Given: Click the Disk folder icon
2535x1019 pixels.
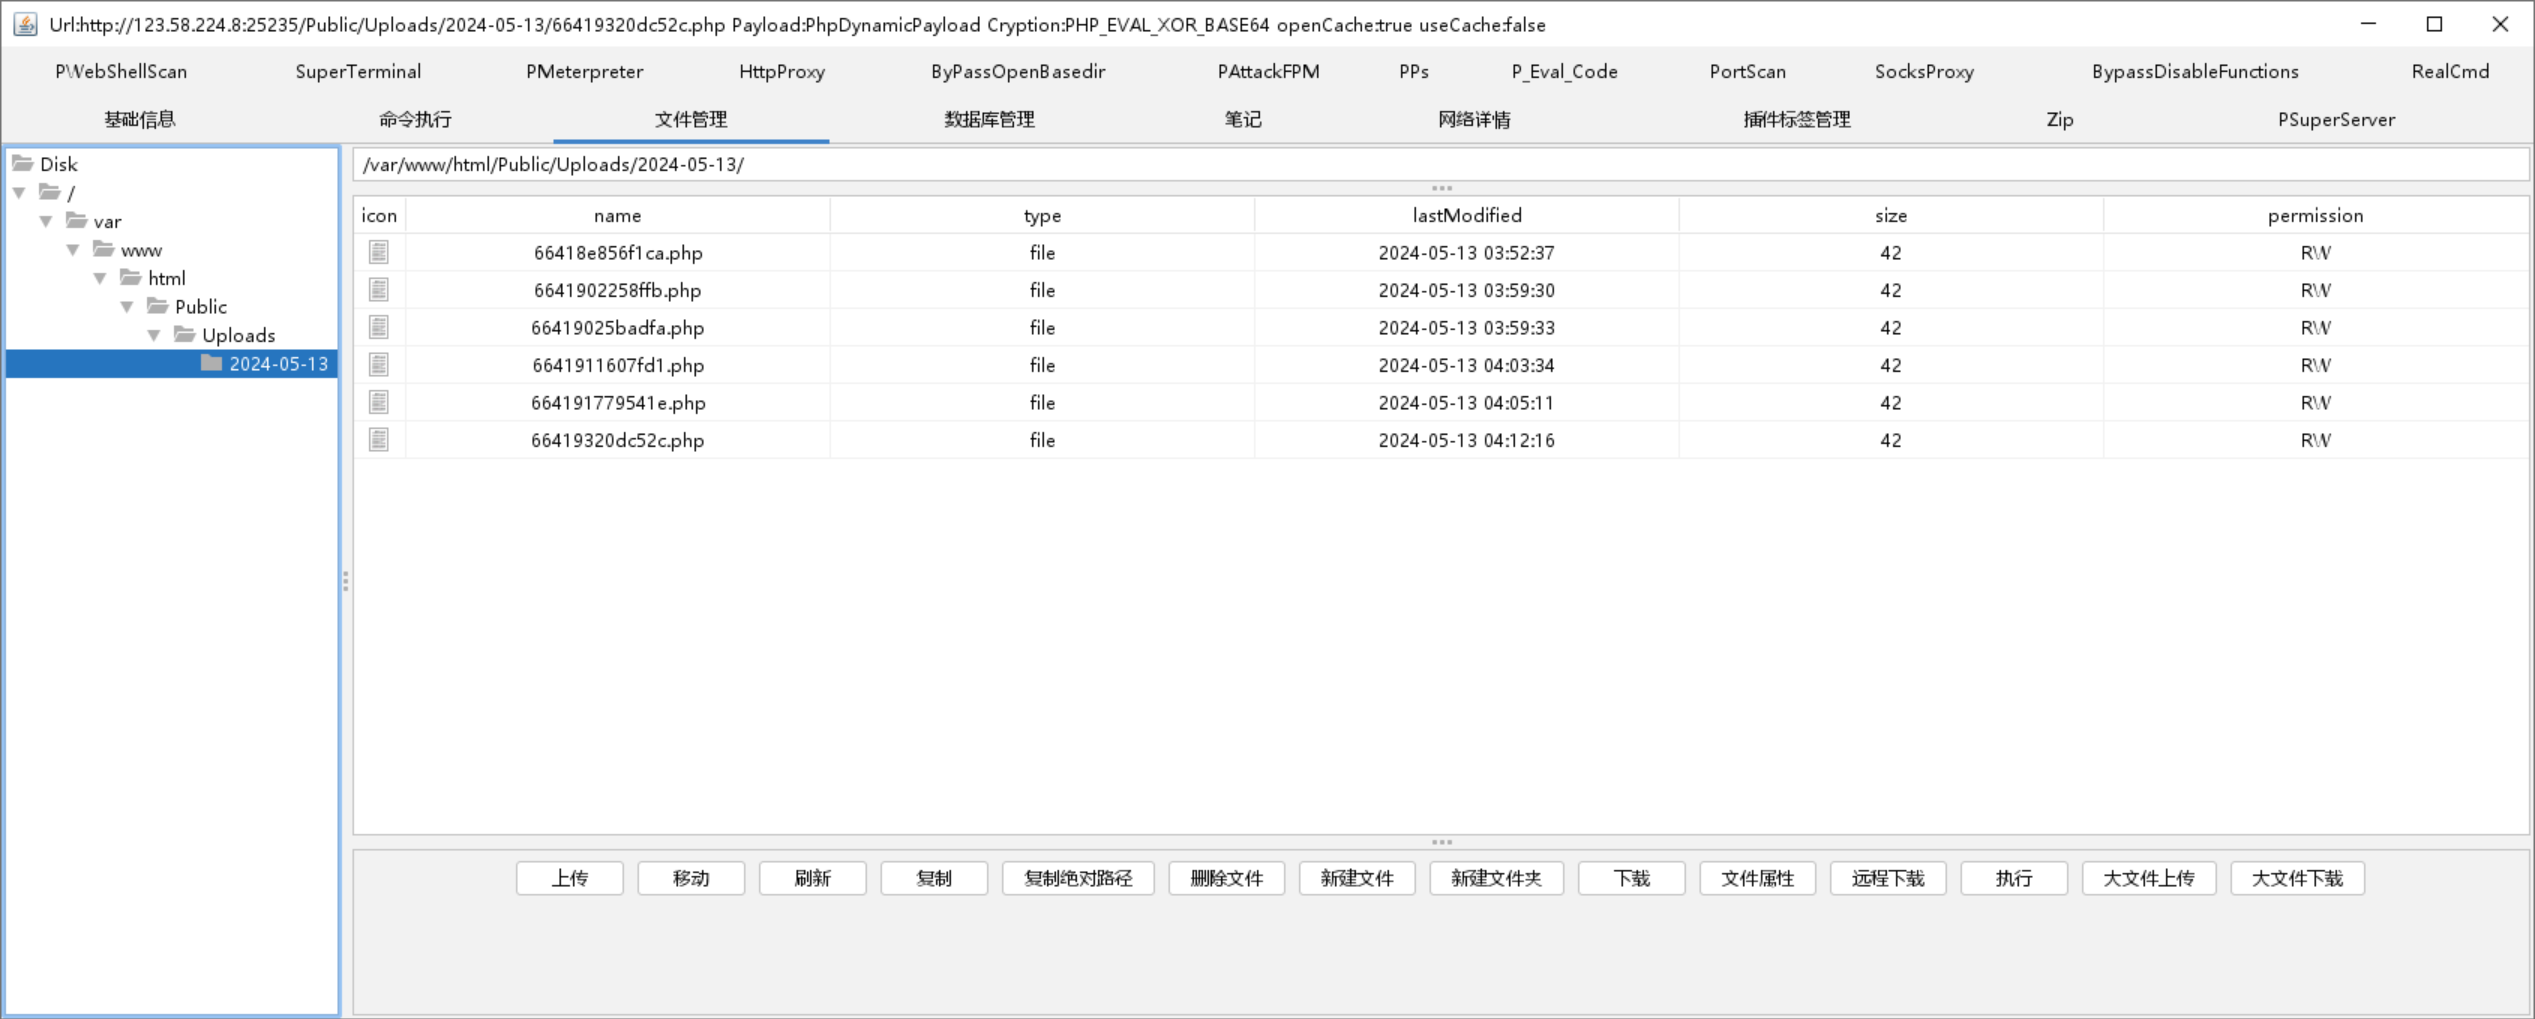Looking at the screenshot, I should pyautogui.click(x=22, y=163).
